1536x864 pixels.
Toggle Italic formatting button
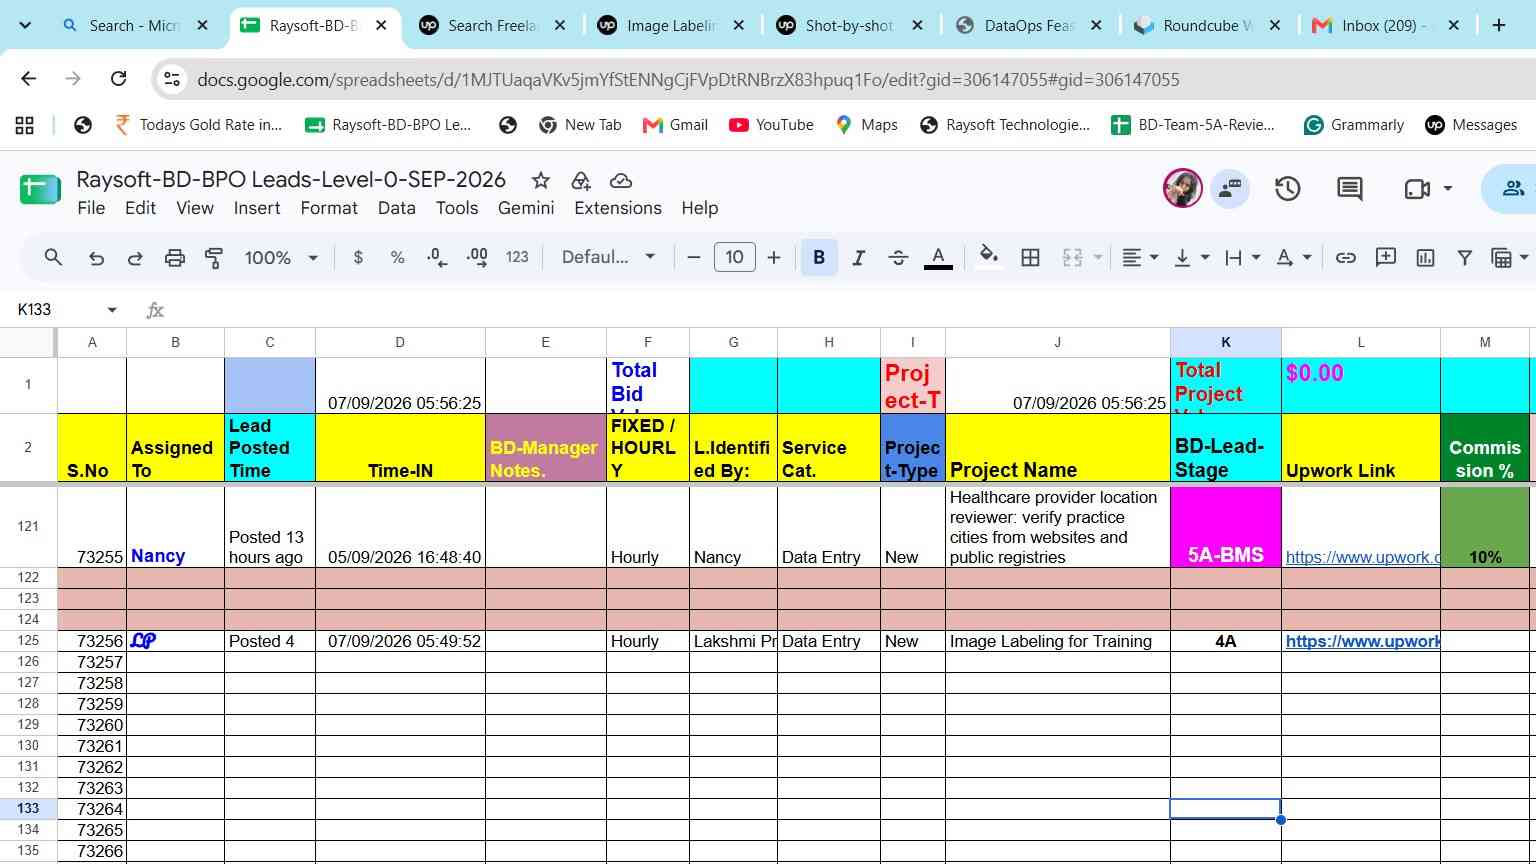(x=858, y=258)
